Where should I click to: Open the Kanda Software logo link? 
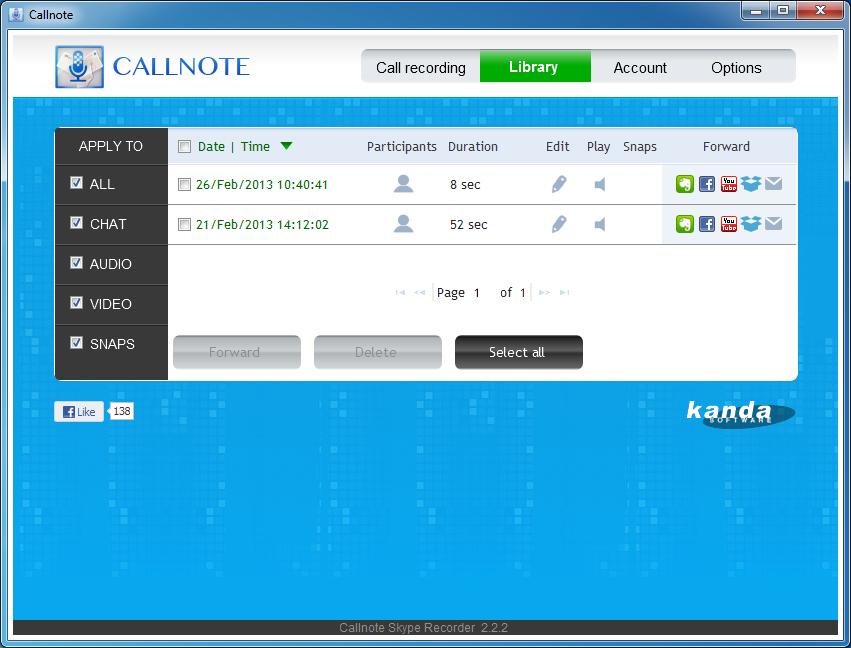coord(740,414)
